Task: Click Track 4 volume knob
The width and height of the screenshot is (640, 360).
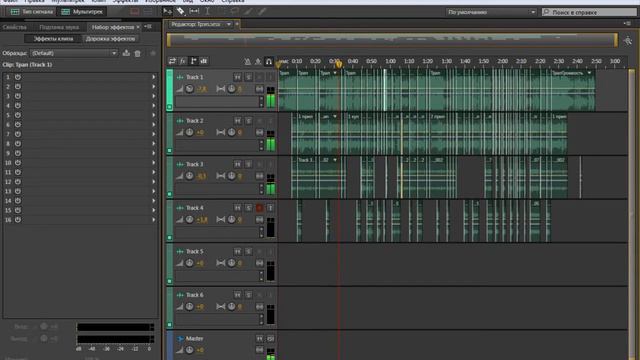Action: (x=189, y=220)
